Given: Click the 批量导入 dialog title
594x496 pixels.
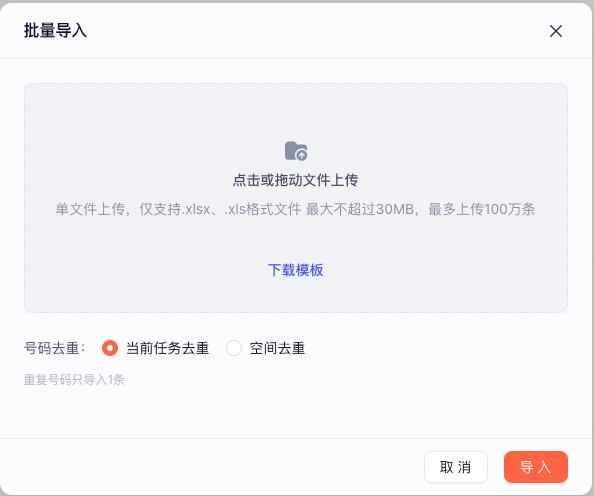Looking at the screenshot, I should 55,31.
